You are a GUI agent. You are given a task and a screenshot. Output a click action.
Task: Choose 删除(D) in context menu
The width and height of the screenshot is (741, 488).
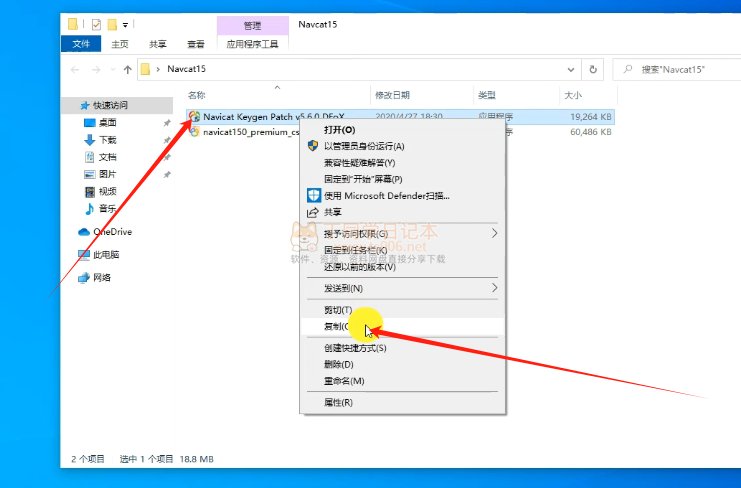pos(403,364)
